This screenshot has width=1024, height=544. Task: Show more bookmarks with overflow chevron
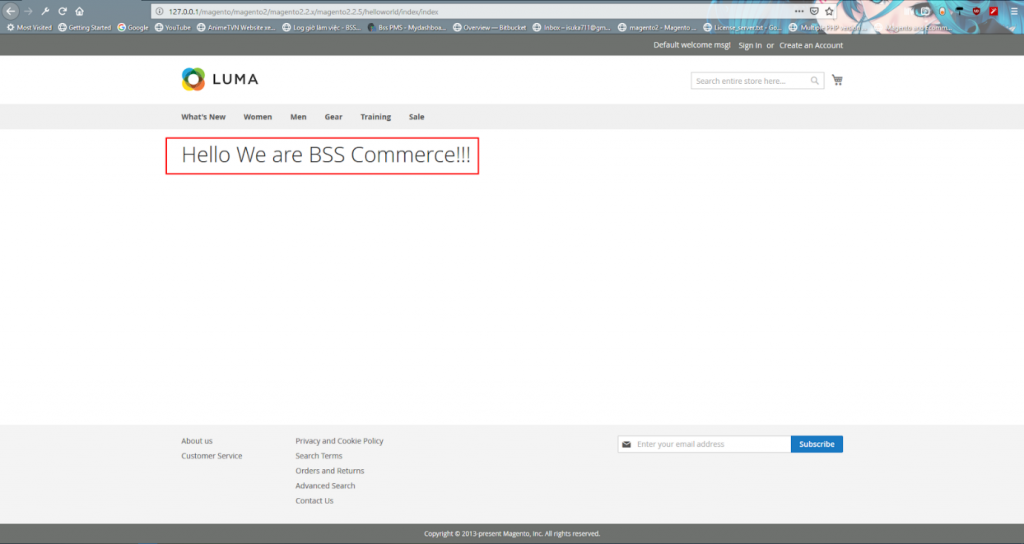click(x=1014, y=28)
